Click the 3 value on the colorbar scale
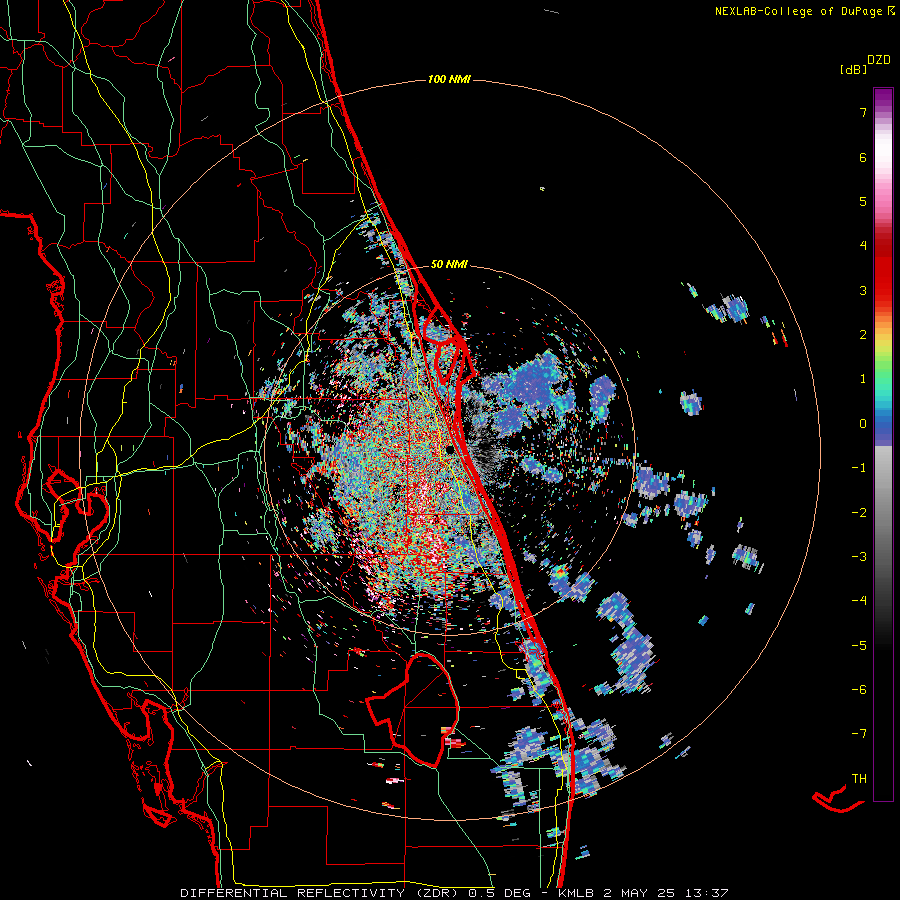The height and width of the screenshot is (900, 900). 863,290
